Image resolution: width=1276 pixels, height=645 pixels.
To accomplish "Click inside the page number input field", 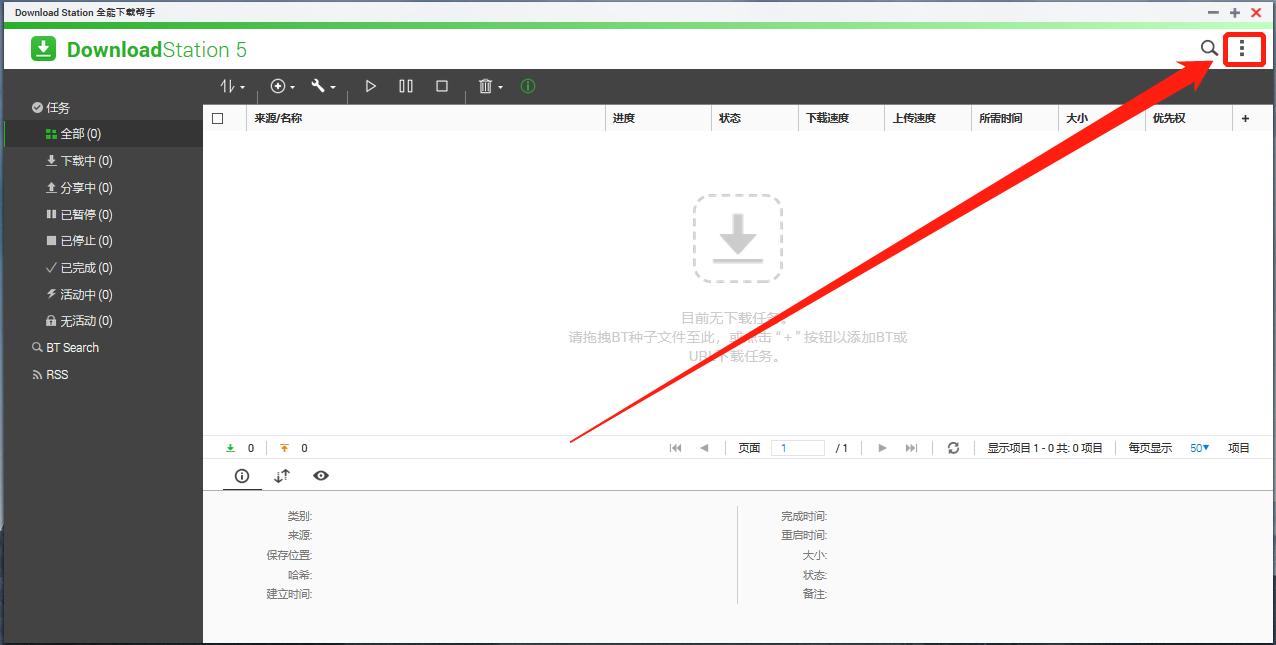I will click(x=797, y=447).
